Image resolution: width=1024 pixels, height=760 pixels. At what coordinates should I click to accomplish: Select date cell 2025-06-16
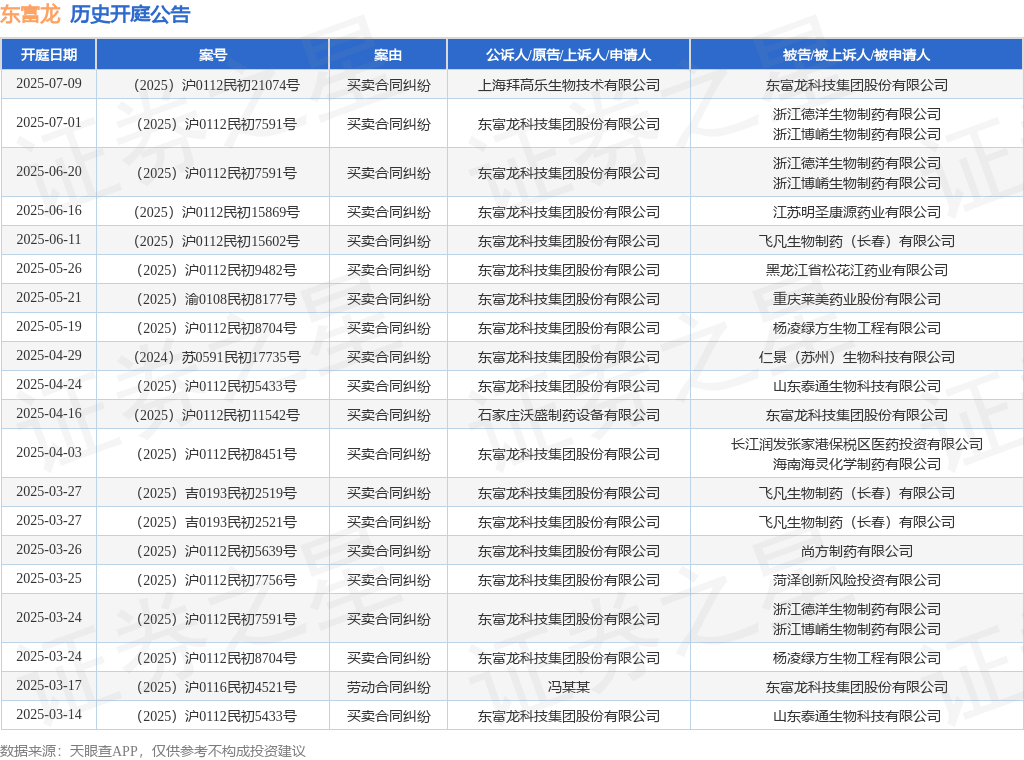pyautogui.click(x=49, y=210)
